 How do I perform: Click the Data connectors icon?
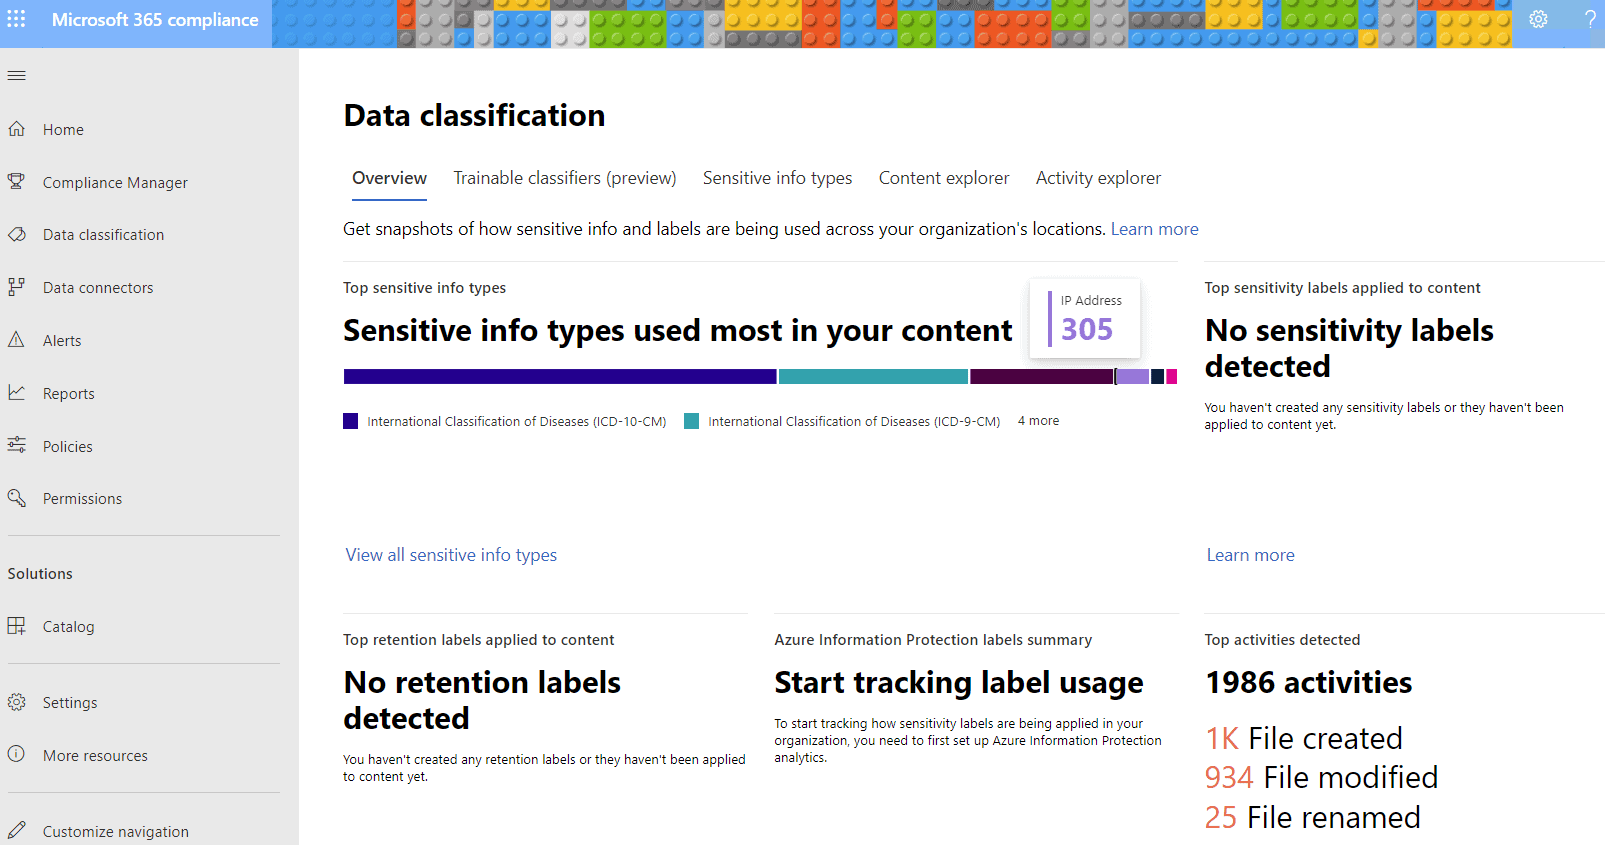click(17, 287)
